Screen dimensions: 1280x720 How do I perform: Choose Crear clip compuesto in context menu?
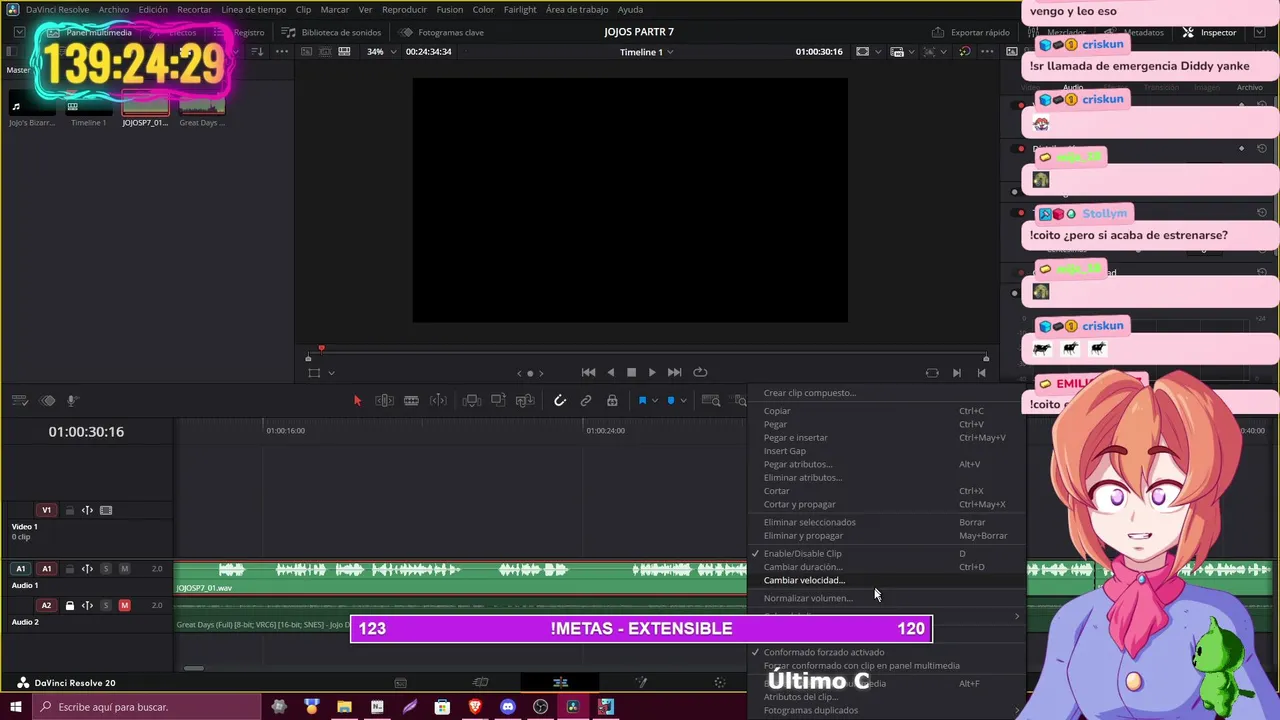point(886,393)
